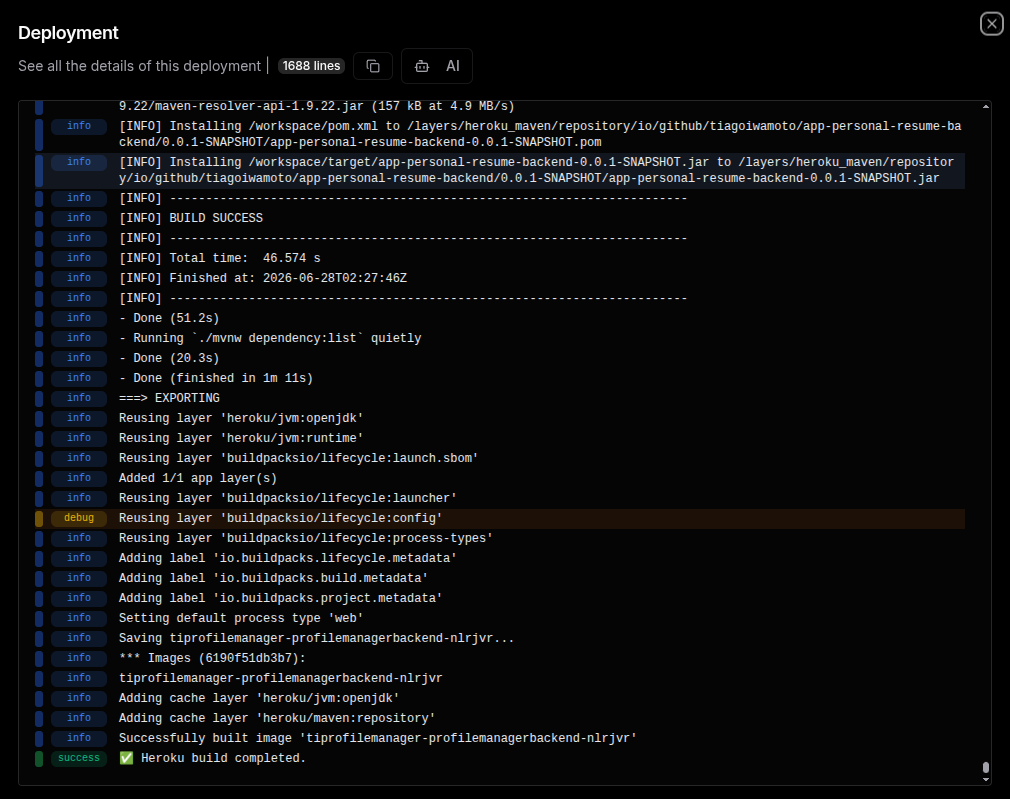1010x799 pixels.
Task: Select the 'lifecycle:process-types' log line
Action: point(499,538)
